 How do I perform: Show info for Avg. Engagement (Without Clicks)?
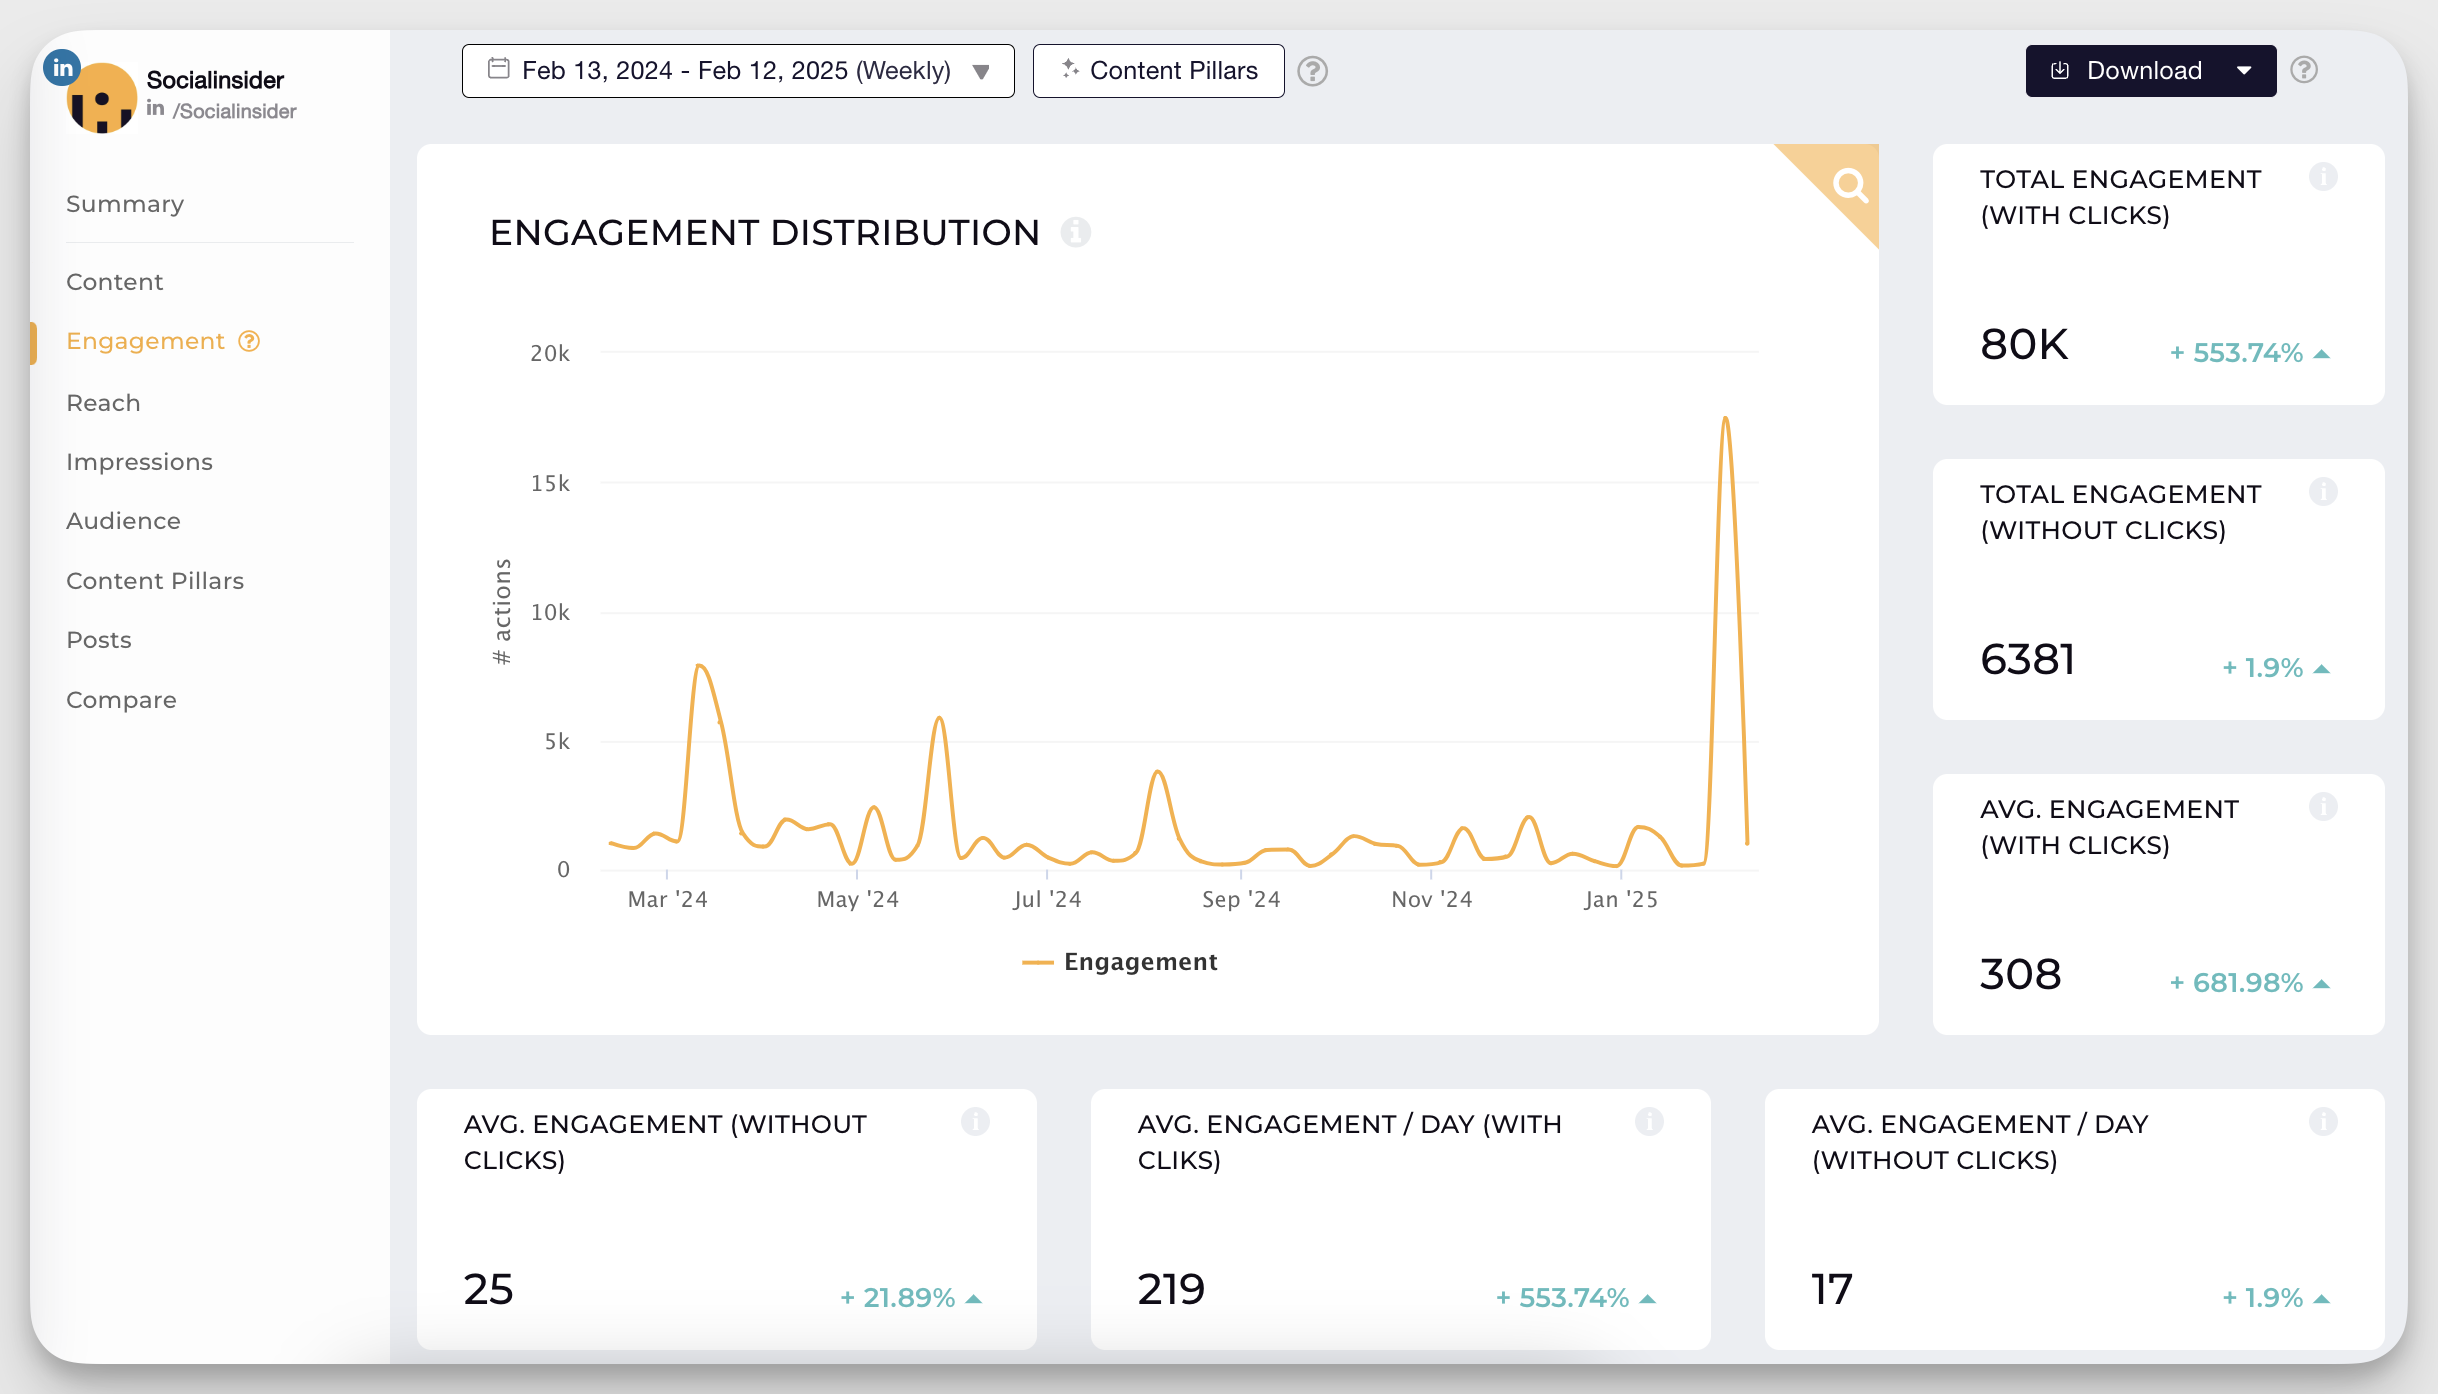pos(975,1122)
